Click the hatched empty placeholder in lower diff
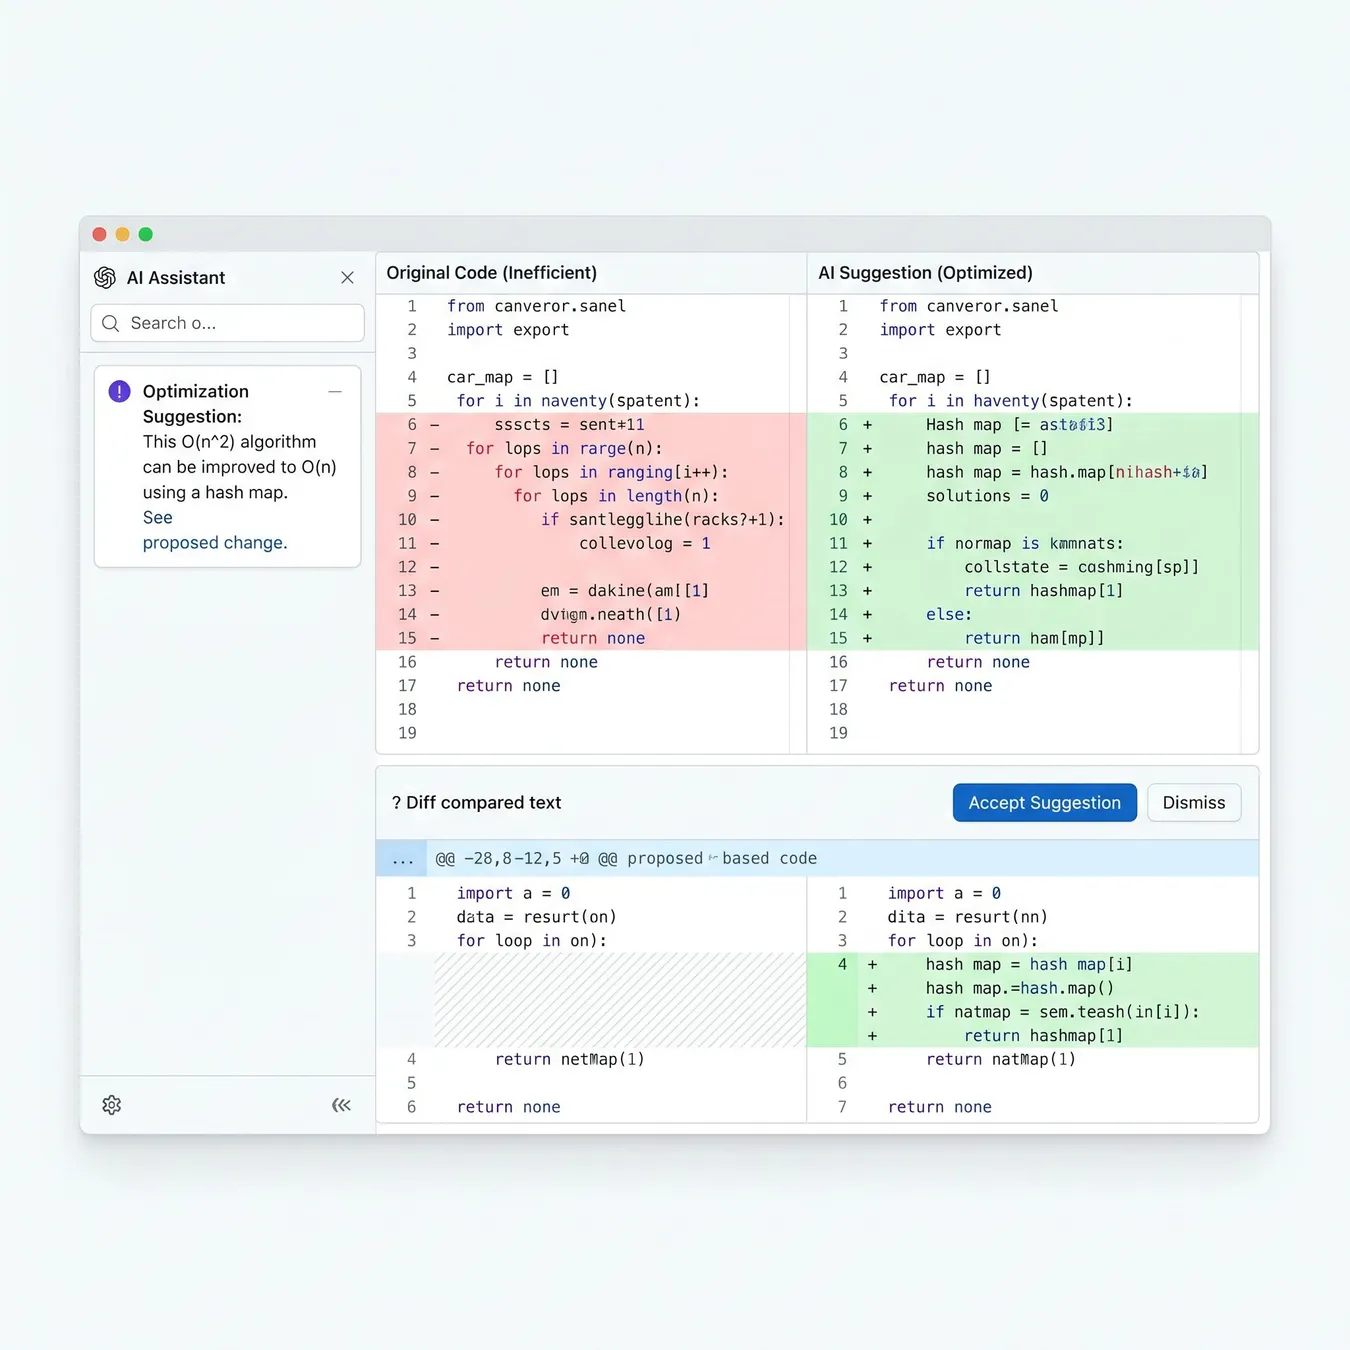The height and width of the screenshot is (1350, 1350). [x=620, y=1000]
